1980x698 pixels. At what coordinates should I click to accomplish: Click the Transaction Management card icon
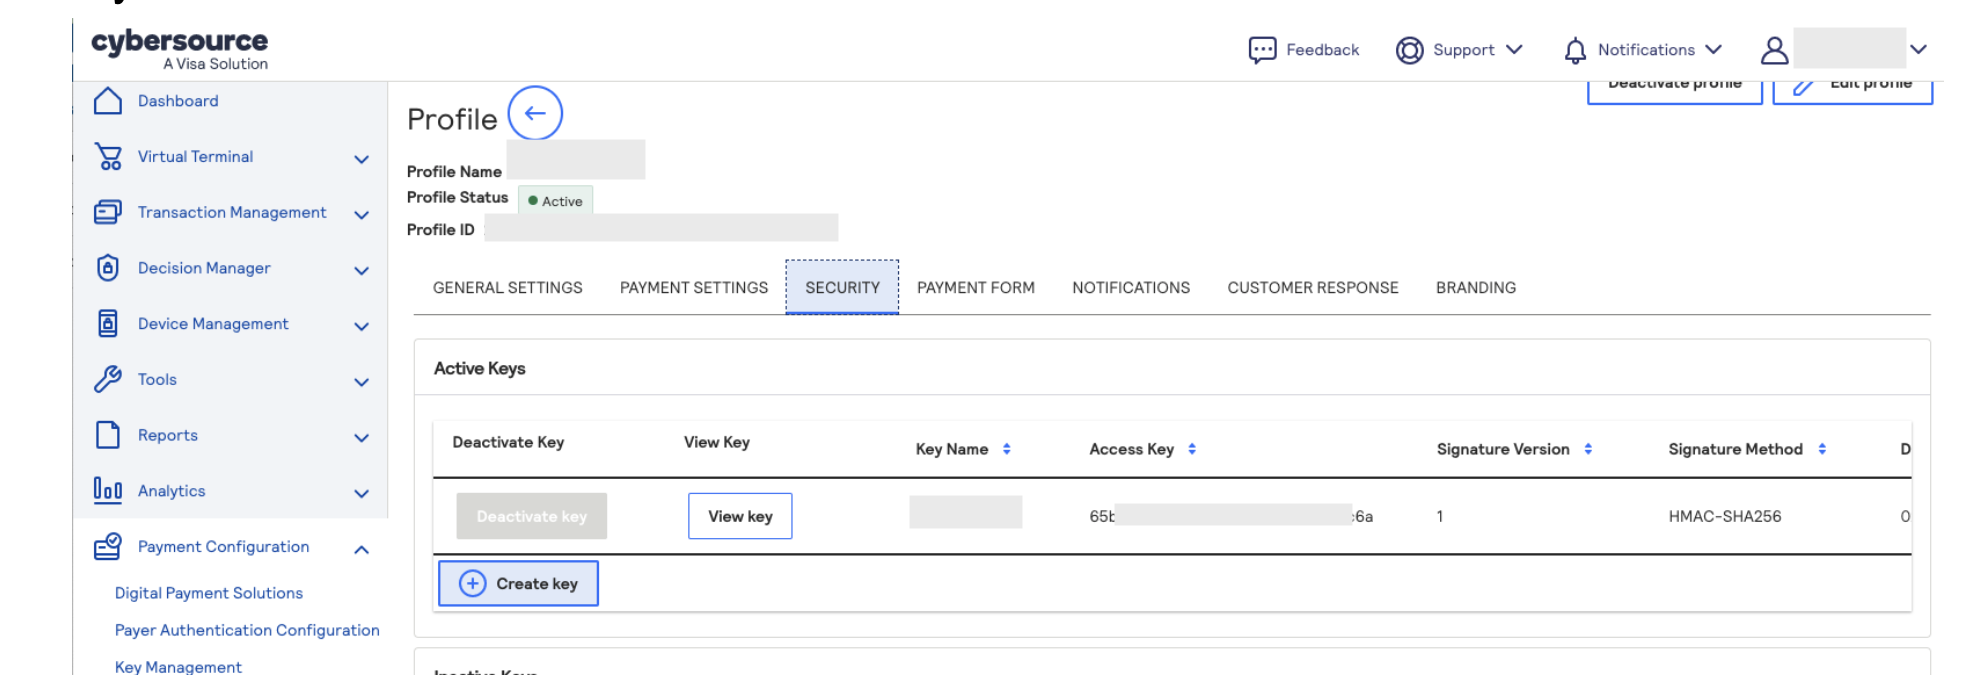pyautogui.click(x=108, y=212)
